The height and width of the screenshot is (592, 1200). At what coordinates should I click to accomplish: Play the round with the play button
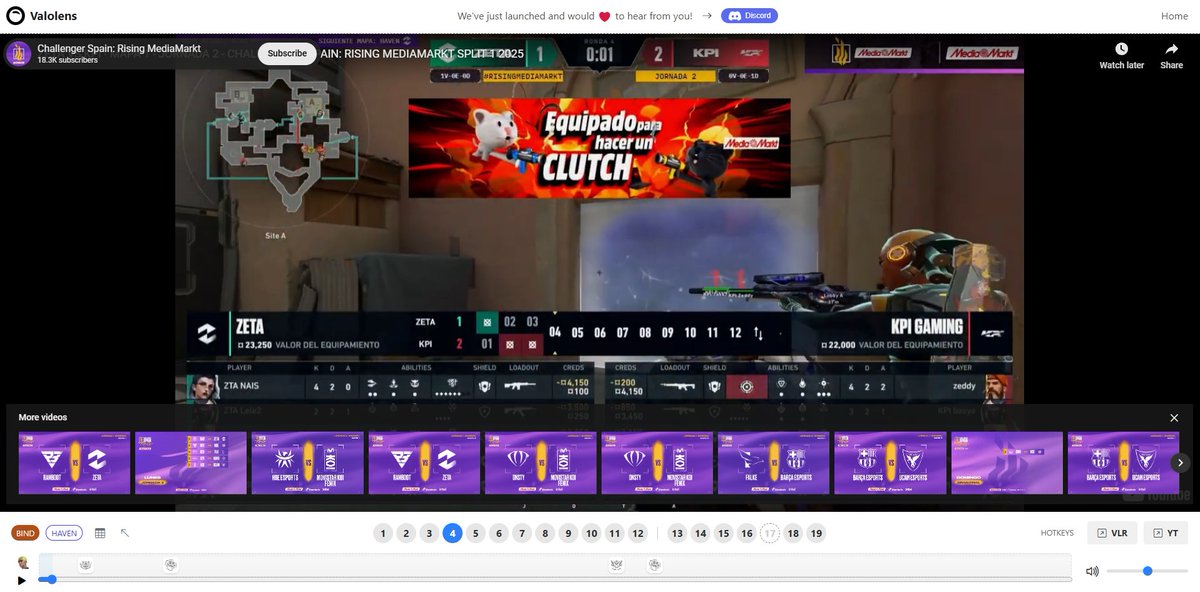click(x=22, y=580)
